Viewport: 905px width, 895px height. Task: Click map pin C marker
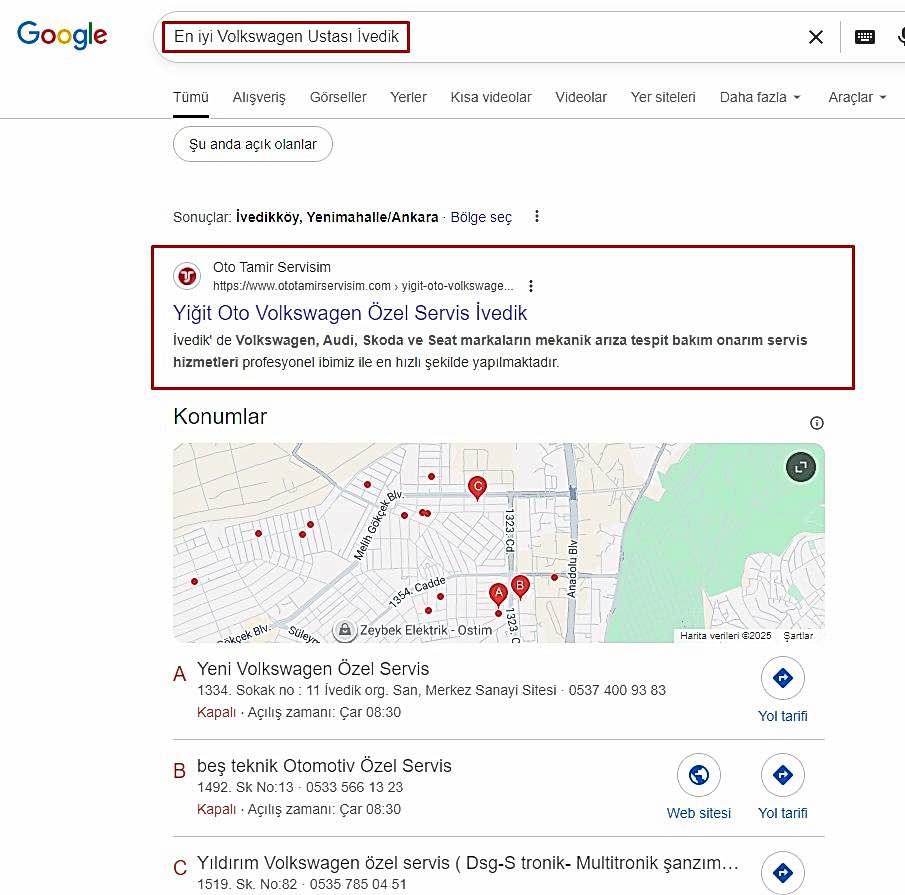click(x=478, y=487)
